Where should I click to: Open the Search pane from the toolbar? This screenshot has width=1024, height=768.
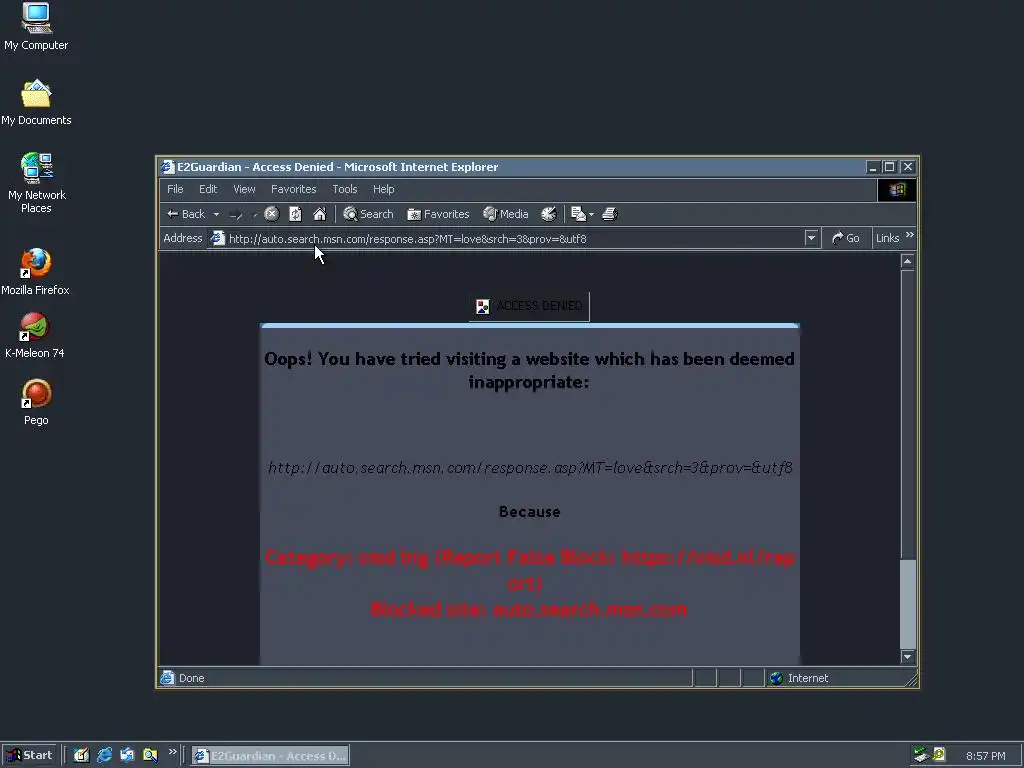coord(368,214)
